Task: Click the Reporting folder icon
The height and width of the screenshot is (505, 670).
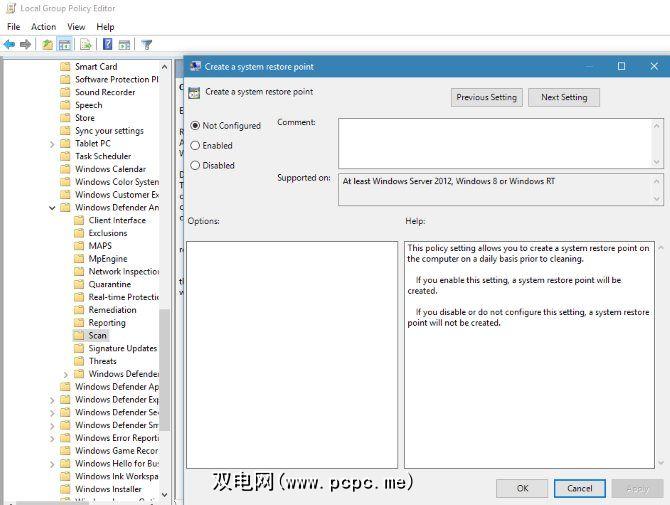Action: 79,323
